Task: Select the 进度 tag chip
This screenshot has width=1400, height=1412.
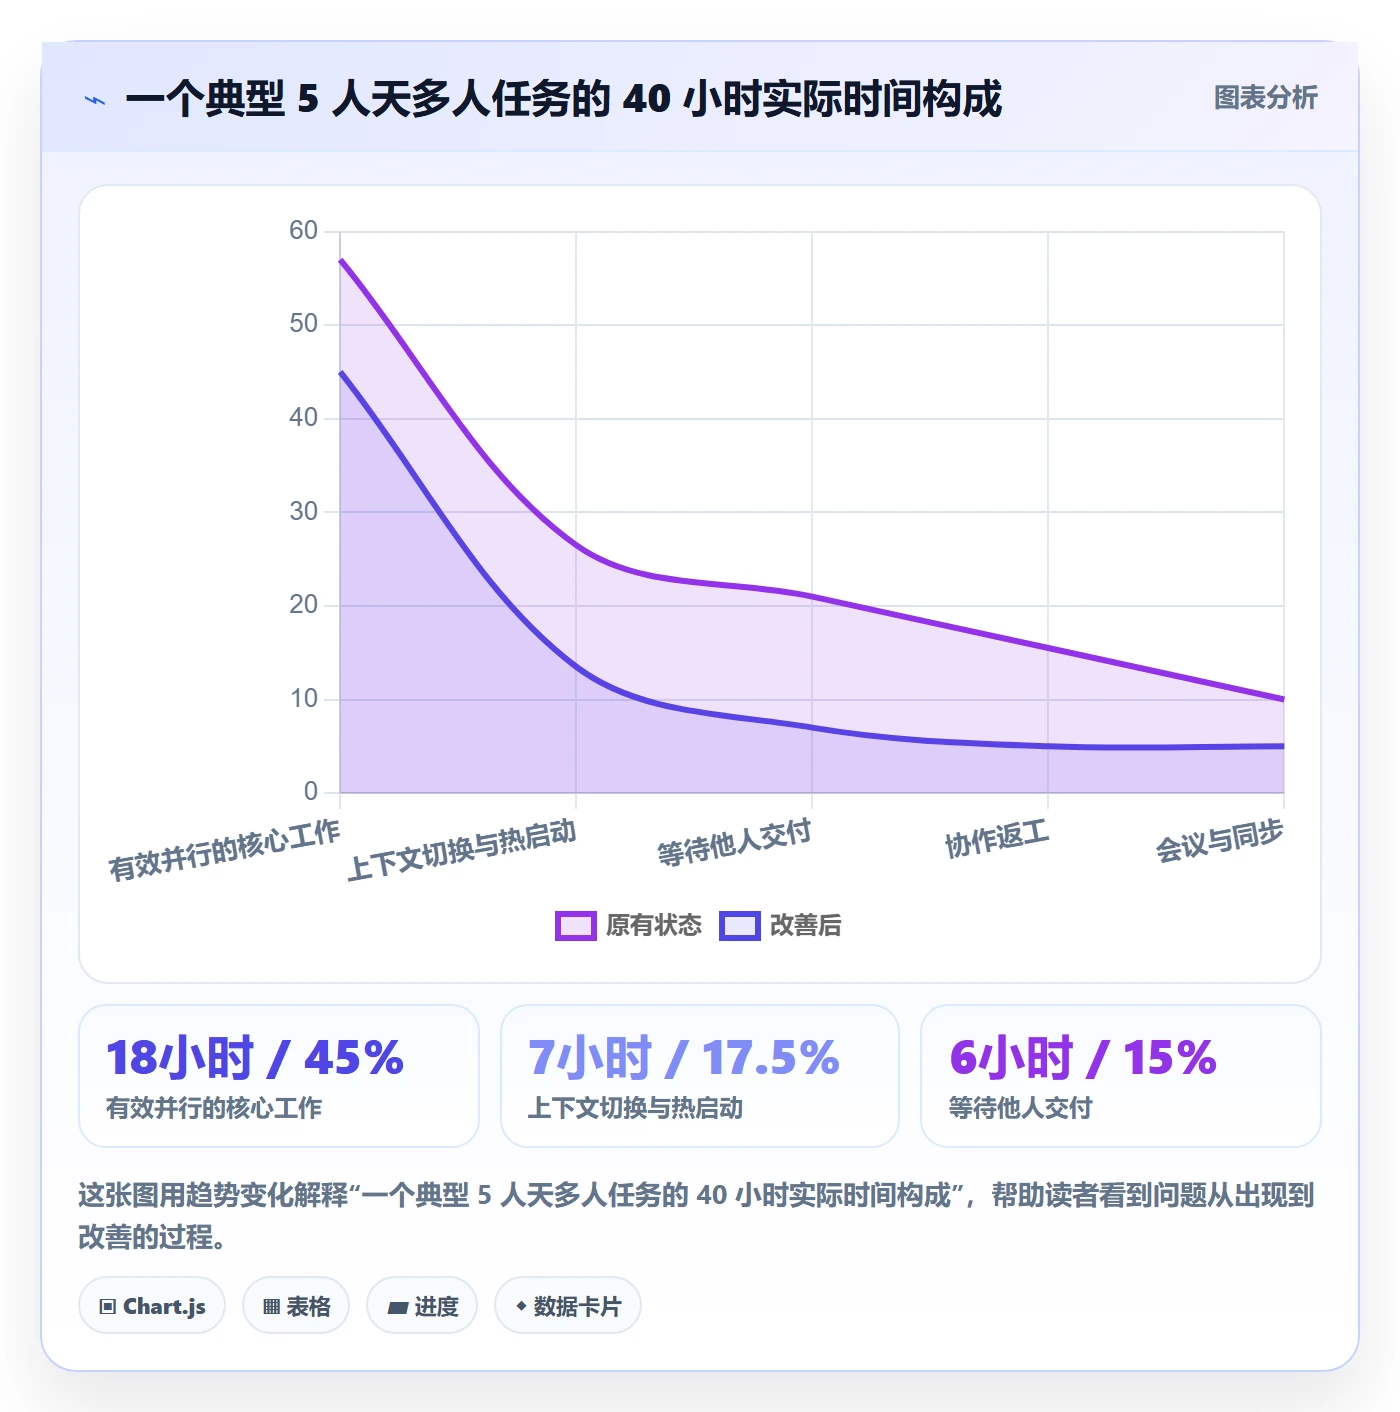Action: tap(422, 1306)
